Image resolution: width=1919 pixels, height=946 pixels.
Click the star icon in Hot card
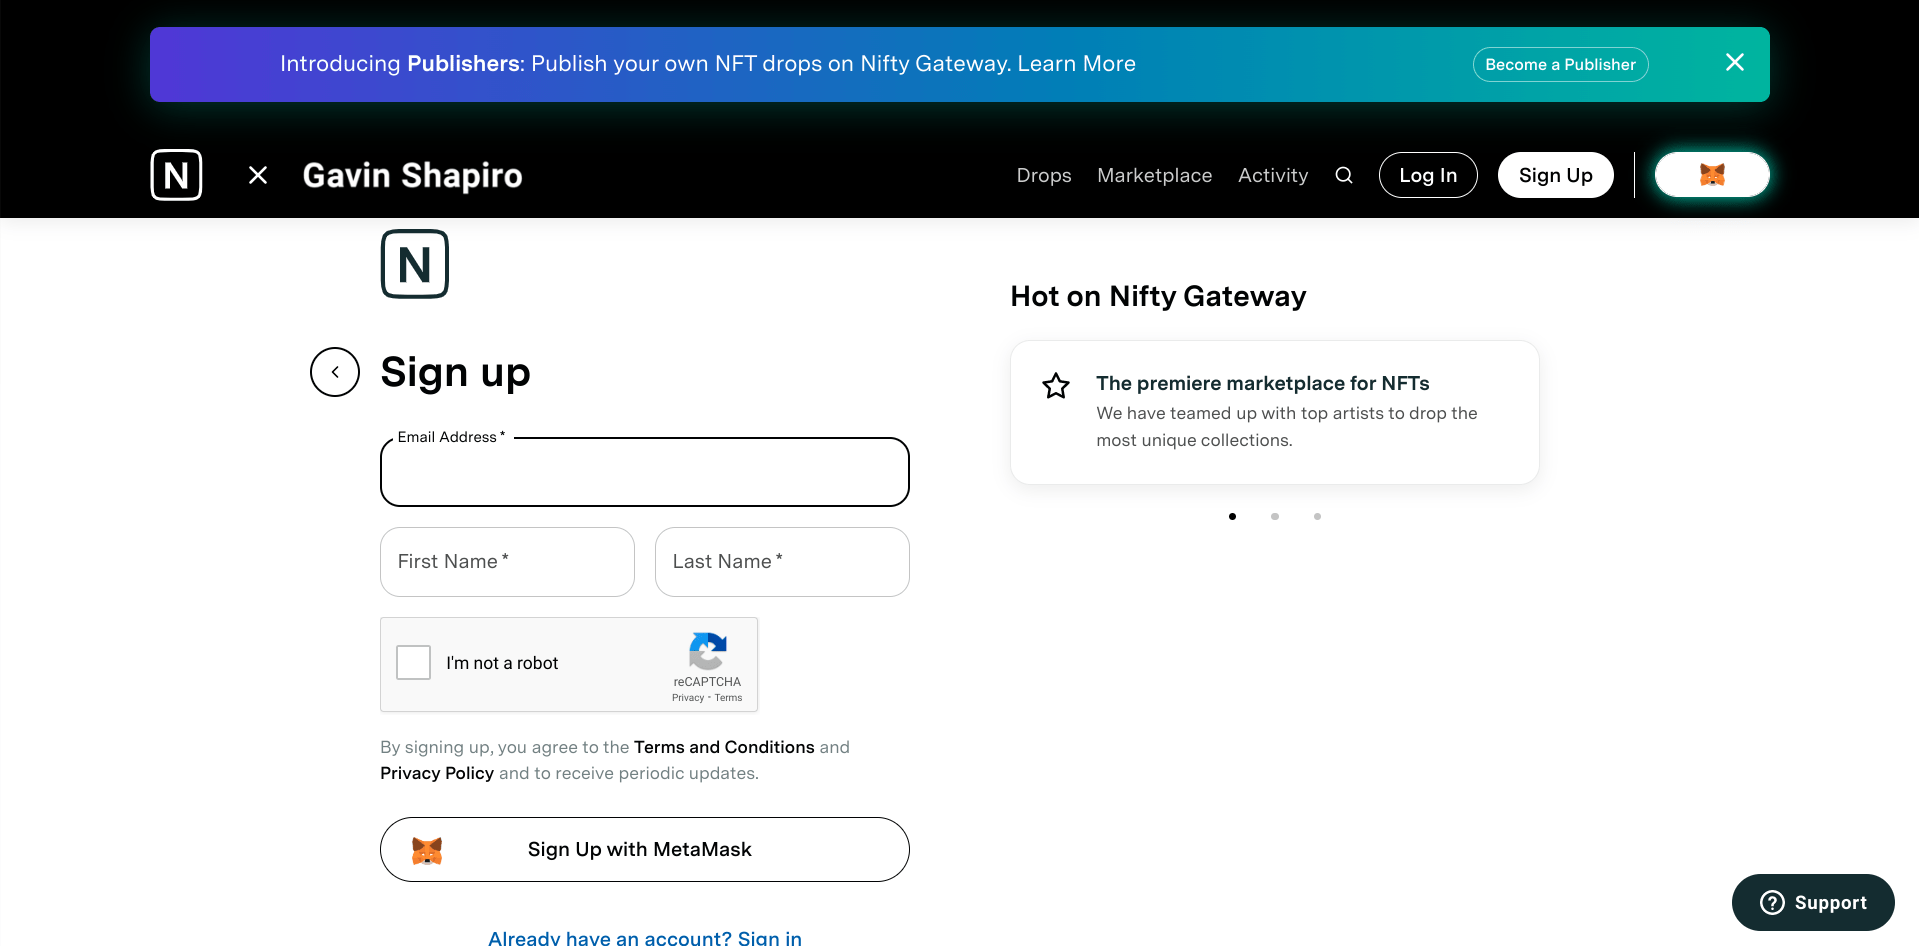(x=1056, y=386)
